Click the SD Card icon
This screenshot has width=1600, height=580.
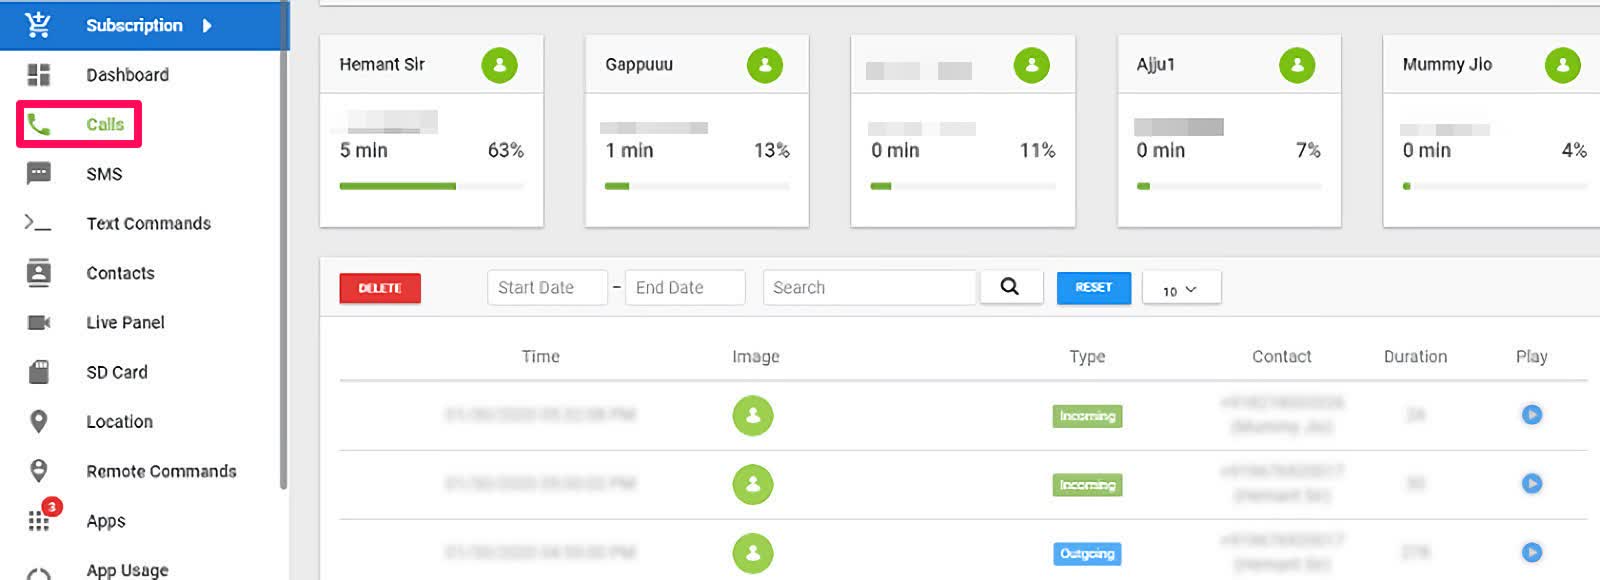pyautogui.click(x=38, y=372)
